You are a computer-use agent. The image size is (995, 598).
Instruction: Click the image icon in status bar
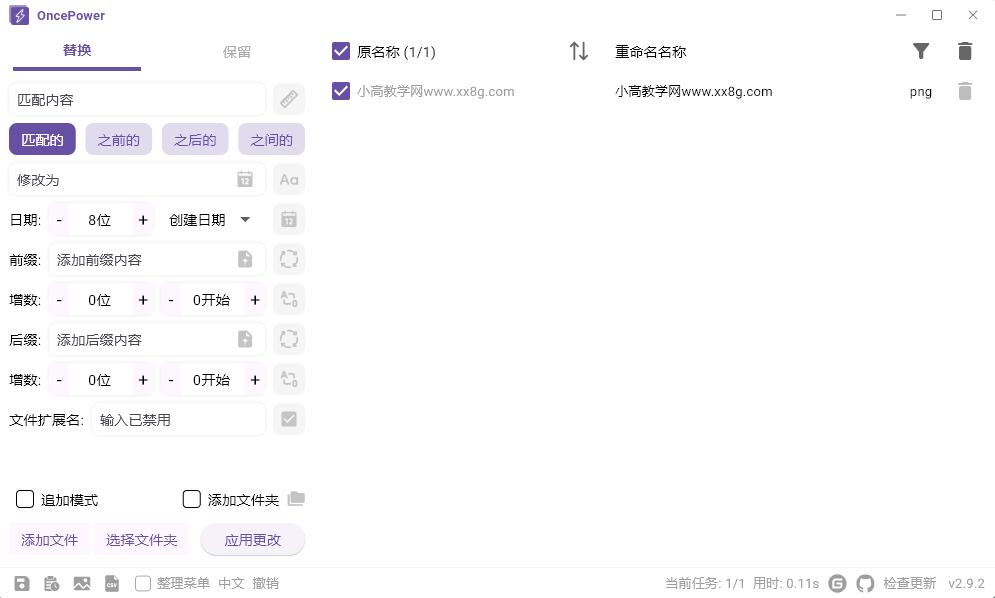(x=82, y=583)
